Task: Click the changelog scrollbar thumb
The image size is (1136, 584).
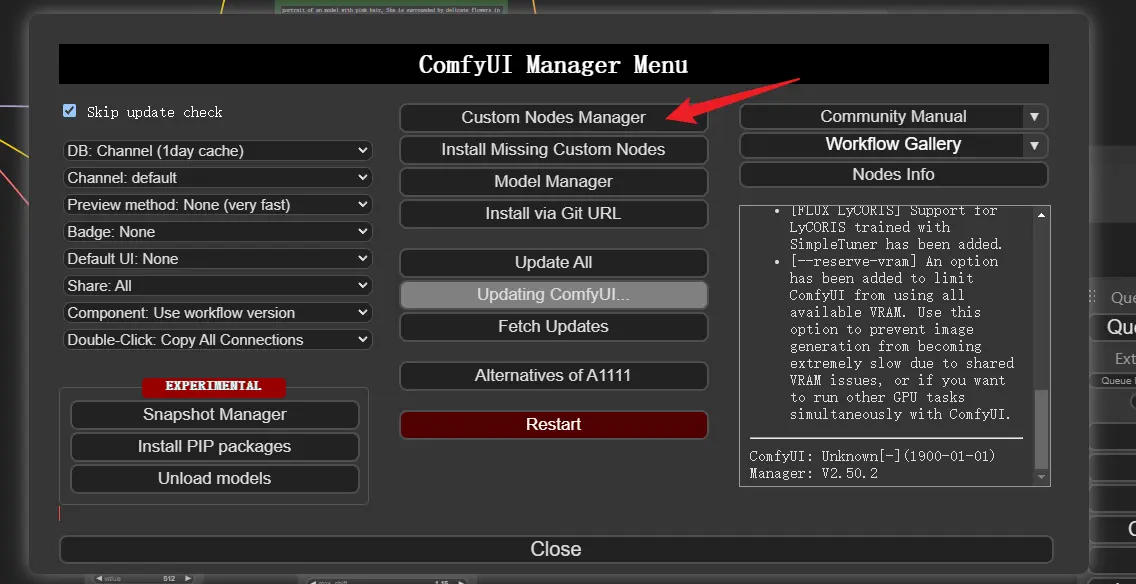Action: point(1042,429)
